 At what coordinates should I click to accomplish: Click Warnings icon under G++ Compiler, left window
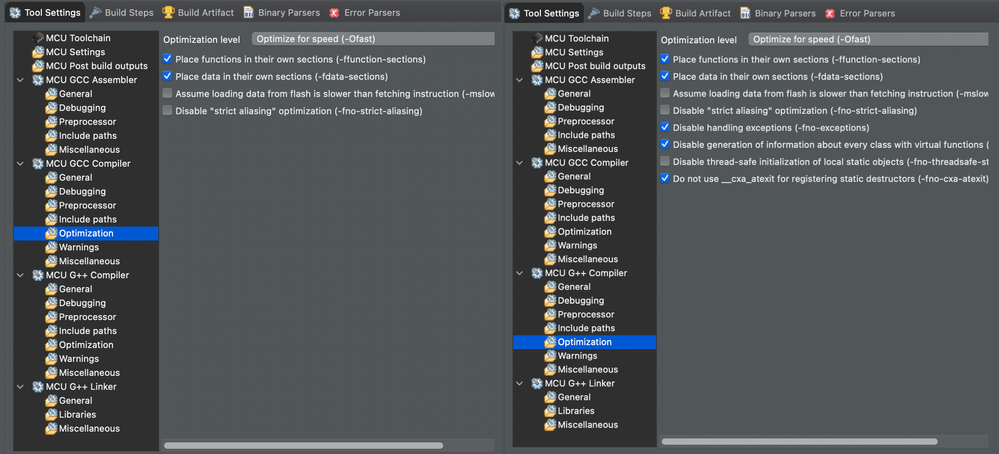51,359
